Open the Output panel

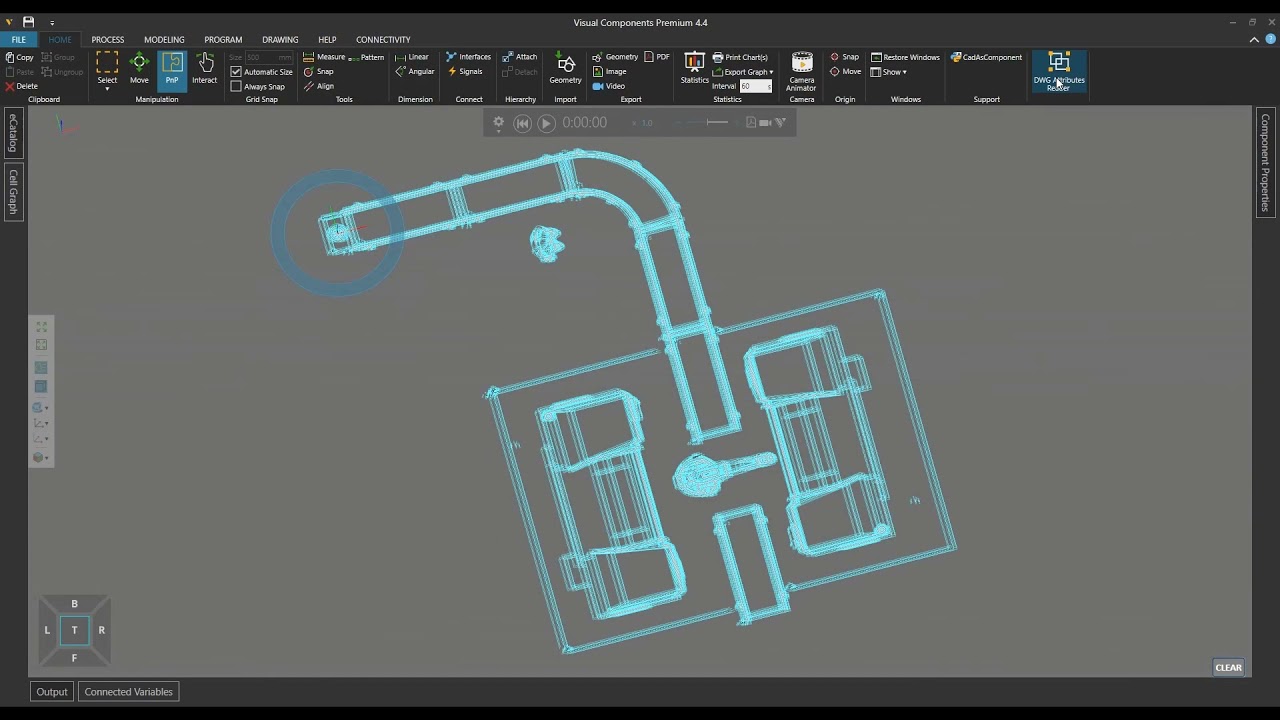click(52, 691)
